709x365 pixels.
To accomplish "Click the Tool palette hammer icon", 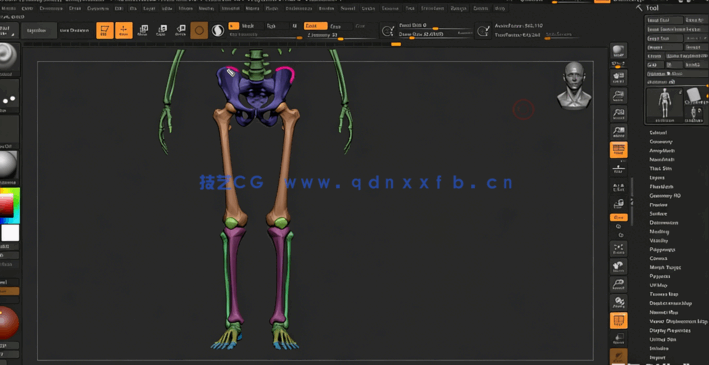I will (638, 8).
